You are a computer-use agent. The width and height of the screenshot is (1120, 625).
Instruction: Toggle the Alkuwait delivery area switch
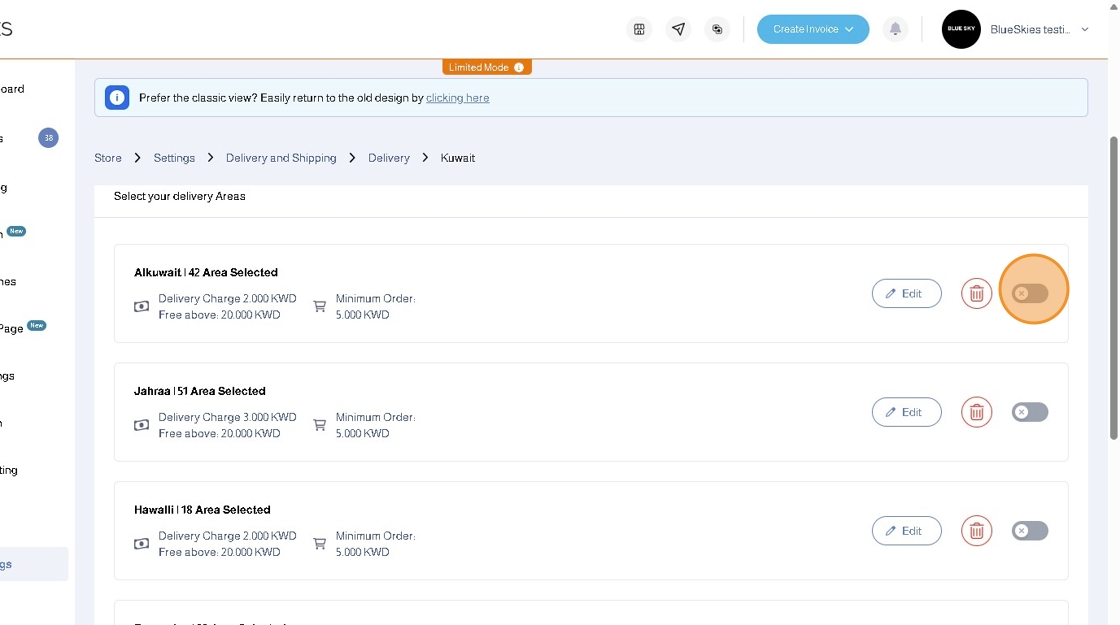(x=1030, y=294)
